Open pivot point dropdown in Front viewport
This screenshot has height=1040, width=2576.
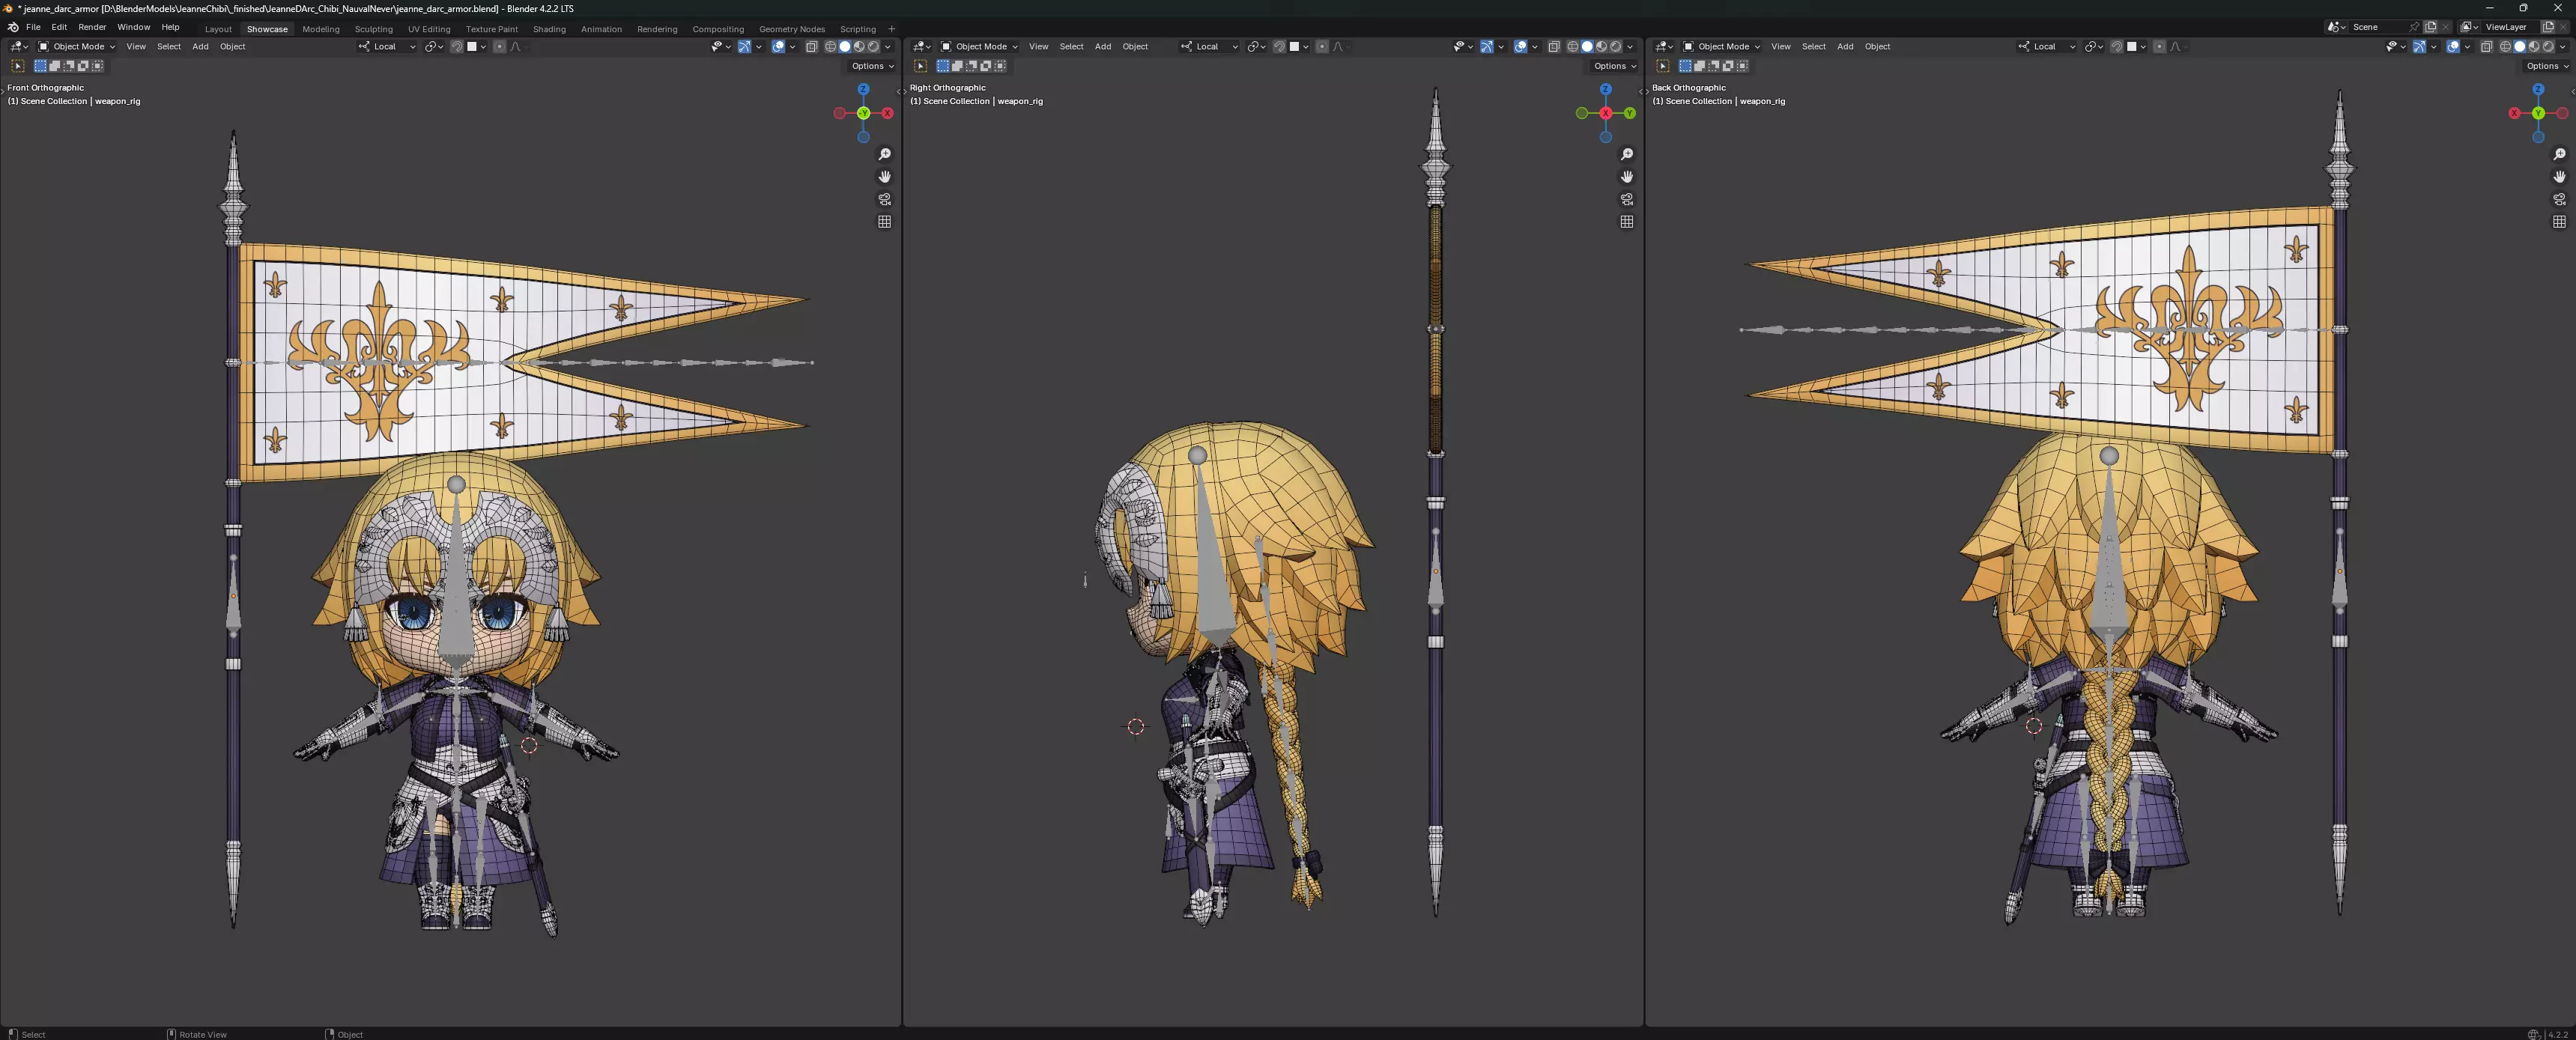(434, 46)
